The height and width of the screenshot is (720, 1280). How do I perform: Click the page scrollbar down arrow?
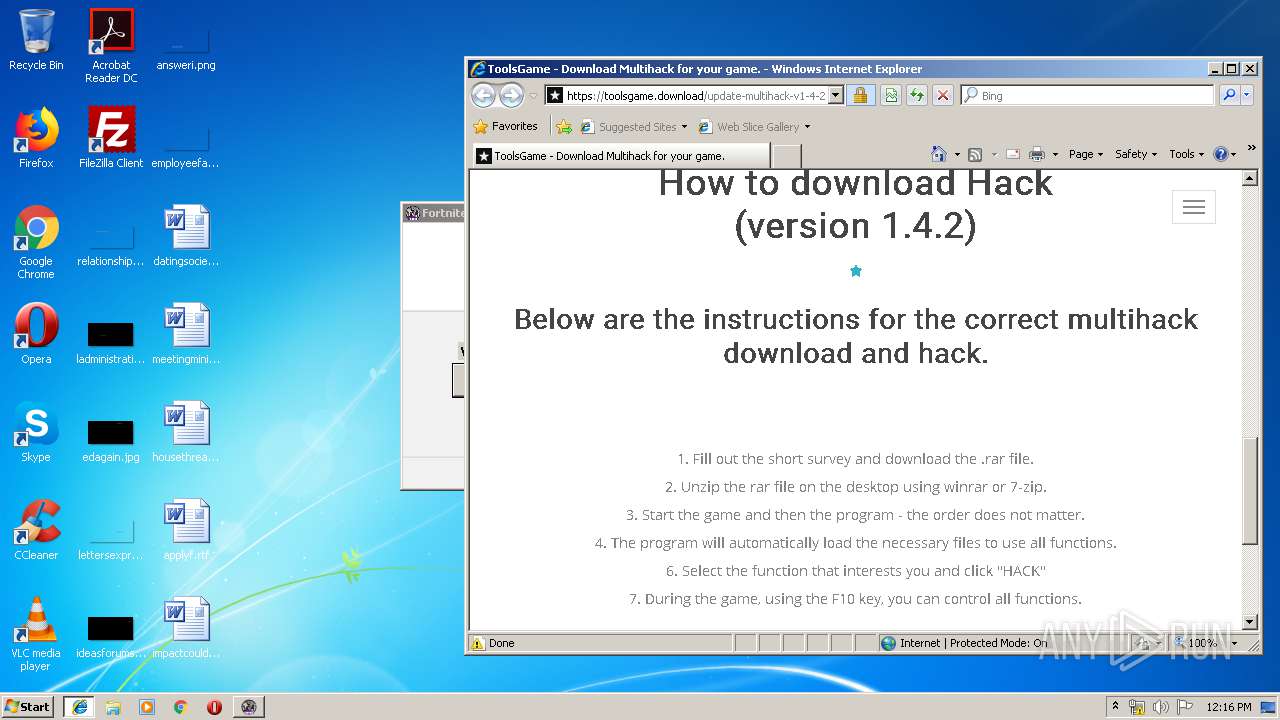(x=1249, y=622)
